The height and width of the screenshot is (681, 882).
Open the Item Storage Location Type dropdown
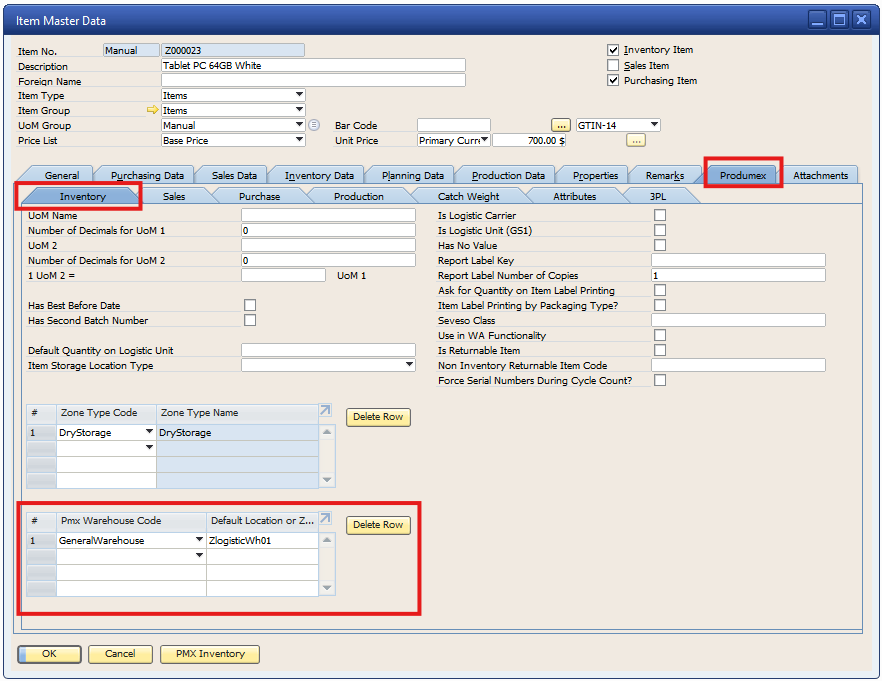point(409,365)
